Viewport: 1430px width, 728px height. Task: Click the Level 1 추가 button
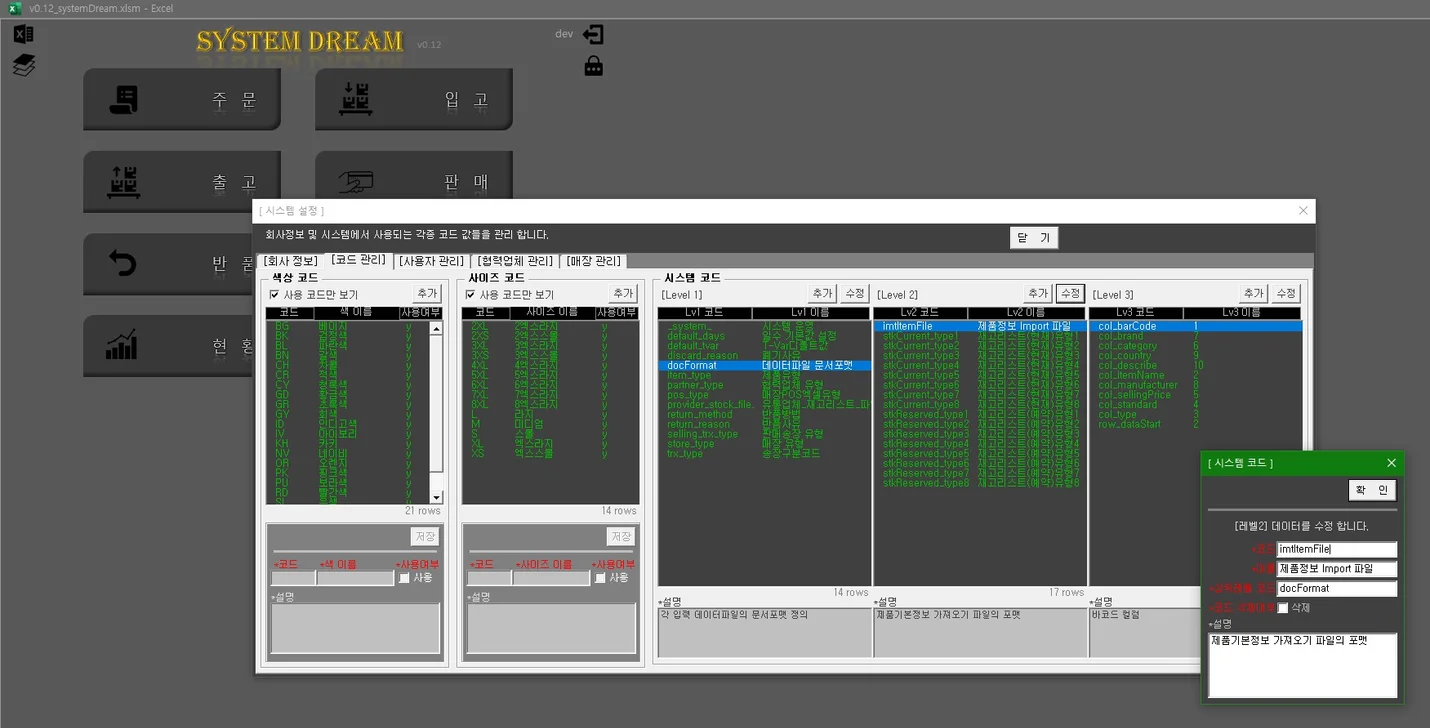coord(822,294)
